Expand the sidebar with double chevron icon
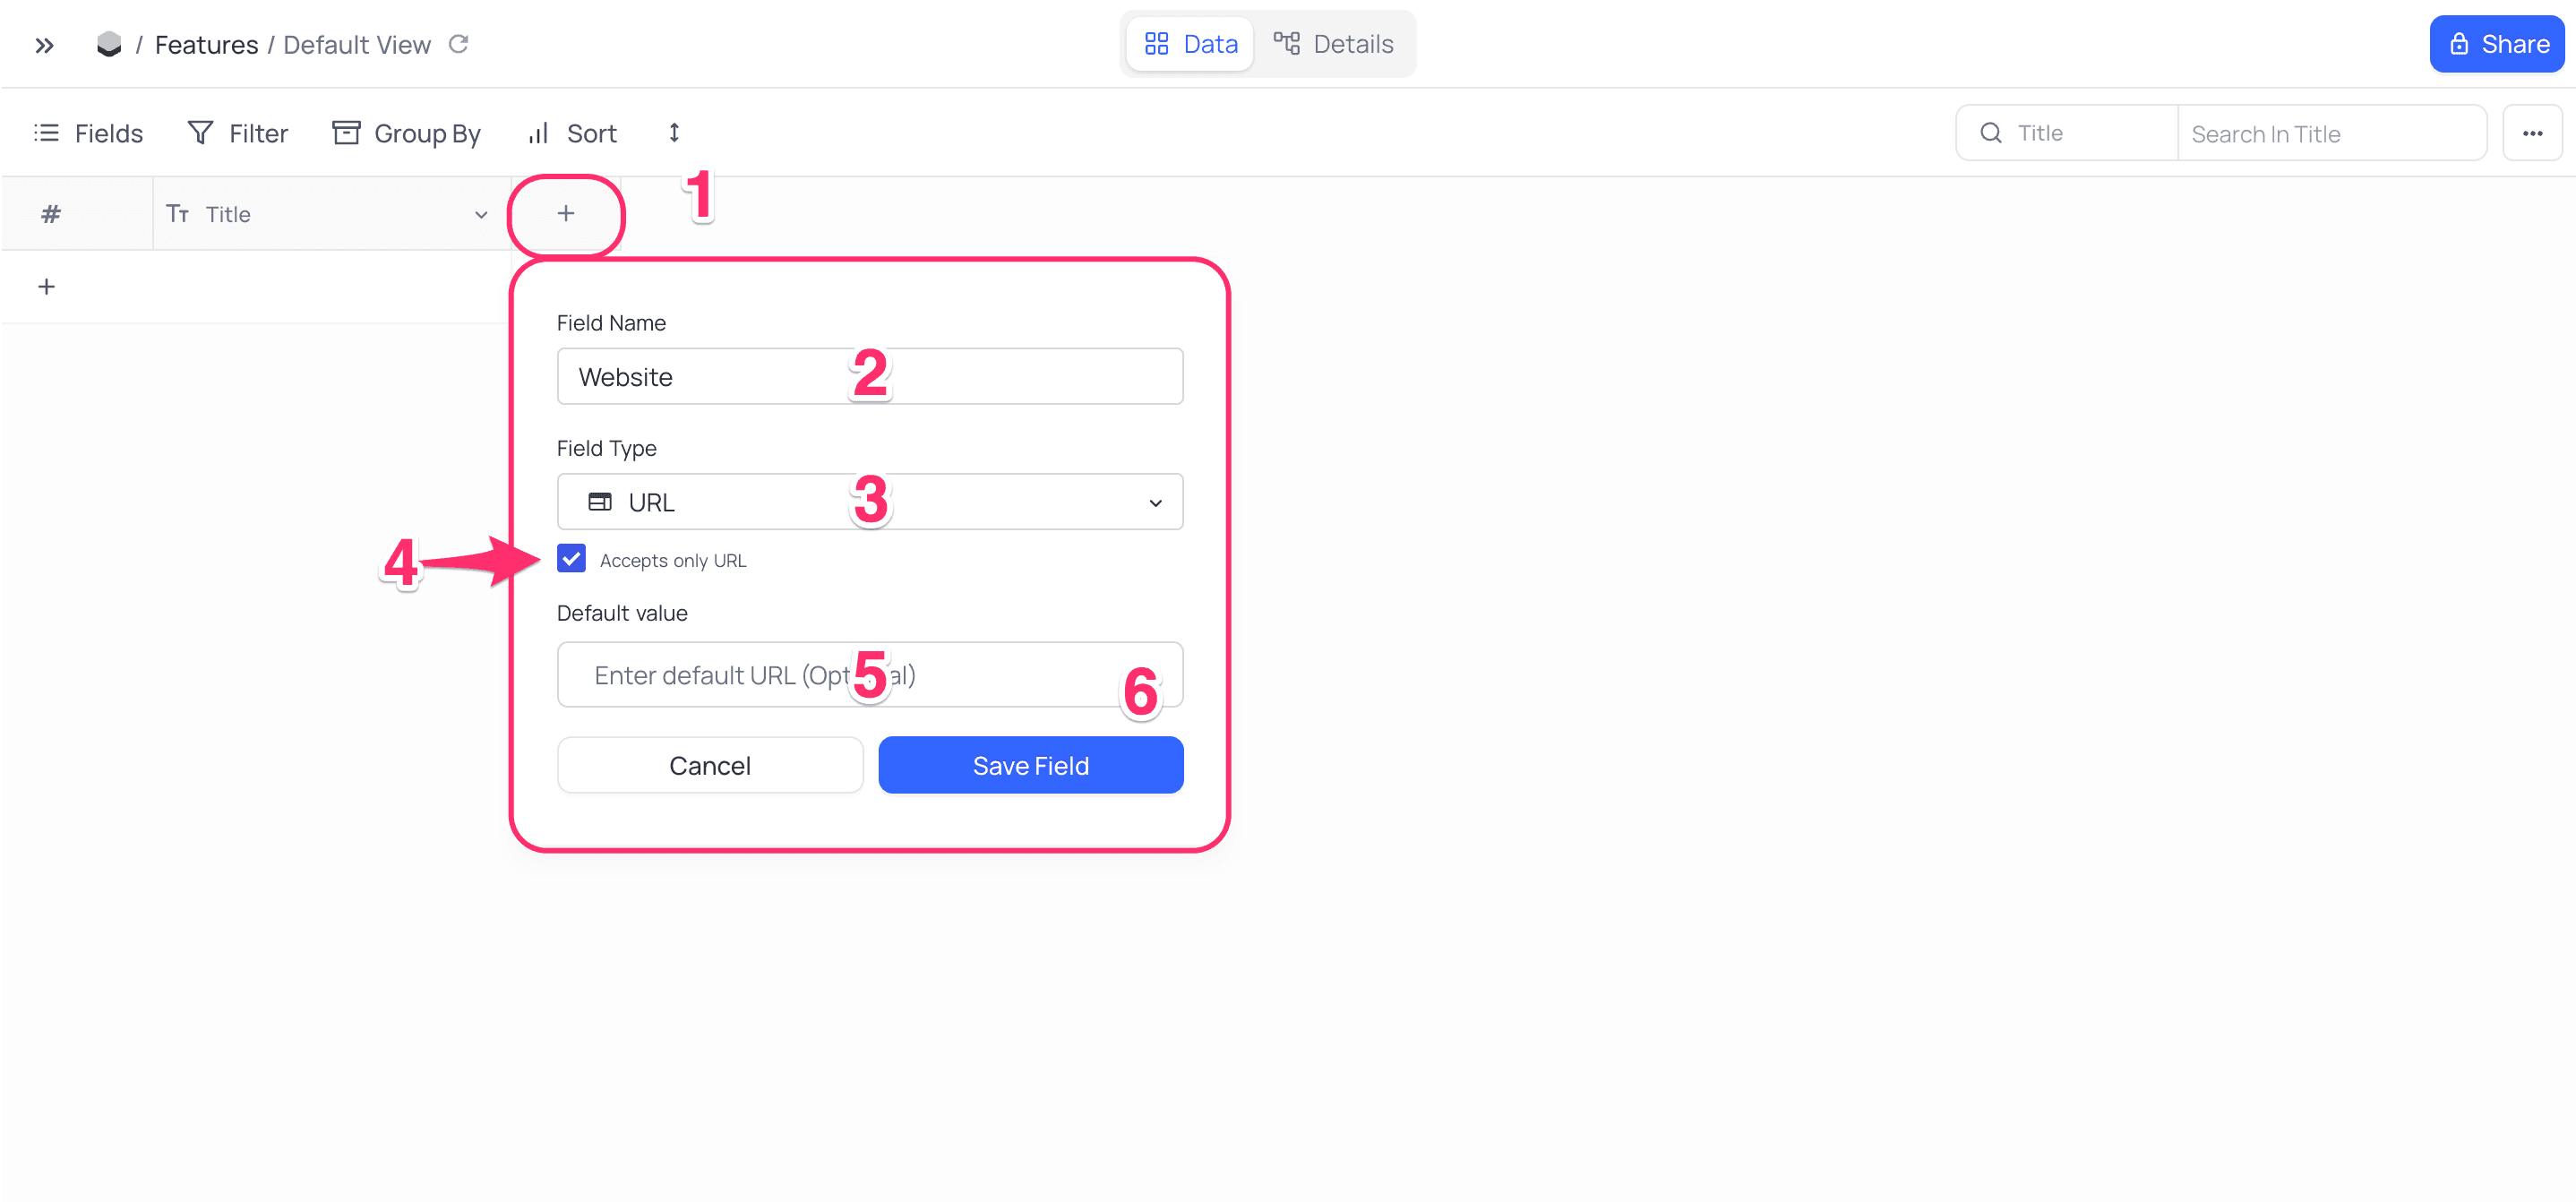2576x1202 pixels. (44, 45)
